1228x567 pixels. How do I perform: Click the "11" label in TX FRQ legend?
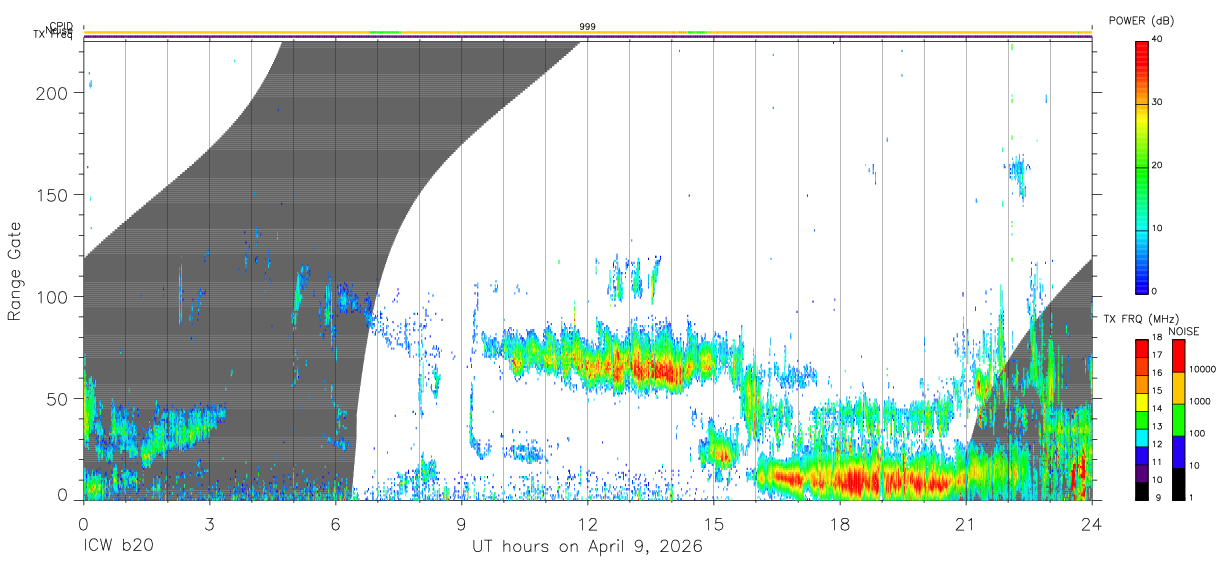1156,463
